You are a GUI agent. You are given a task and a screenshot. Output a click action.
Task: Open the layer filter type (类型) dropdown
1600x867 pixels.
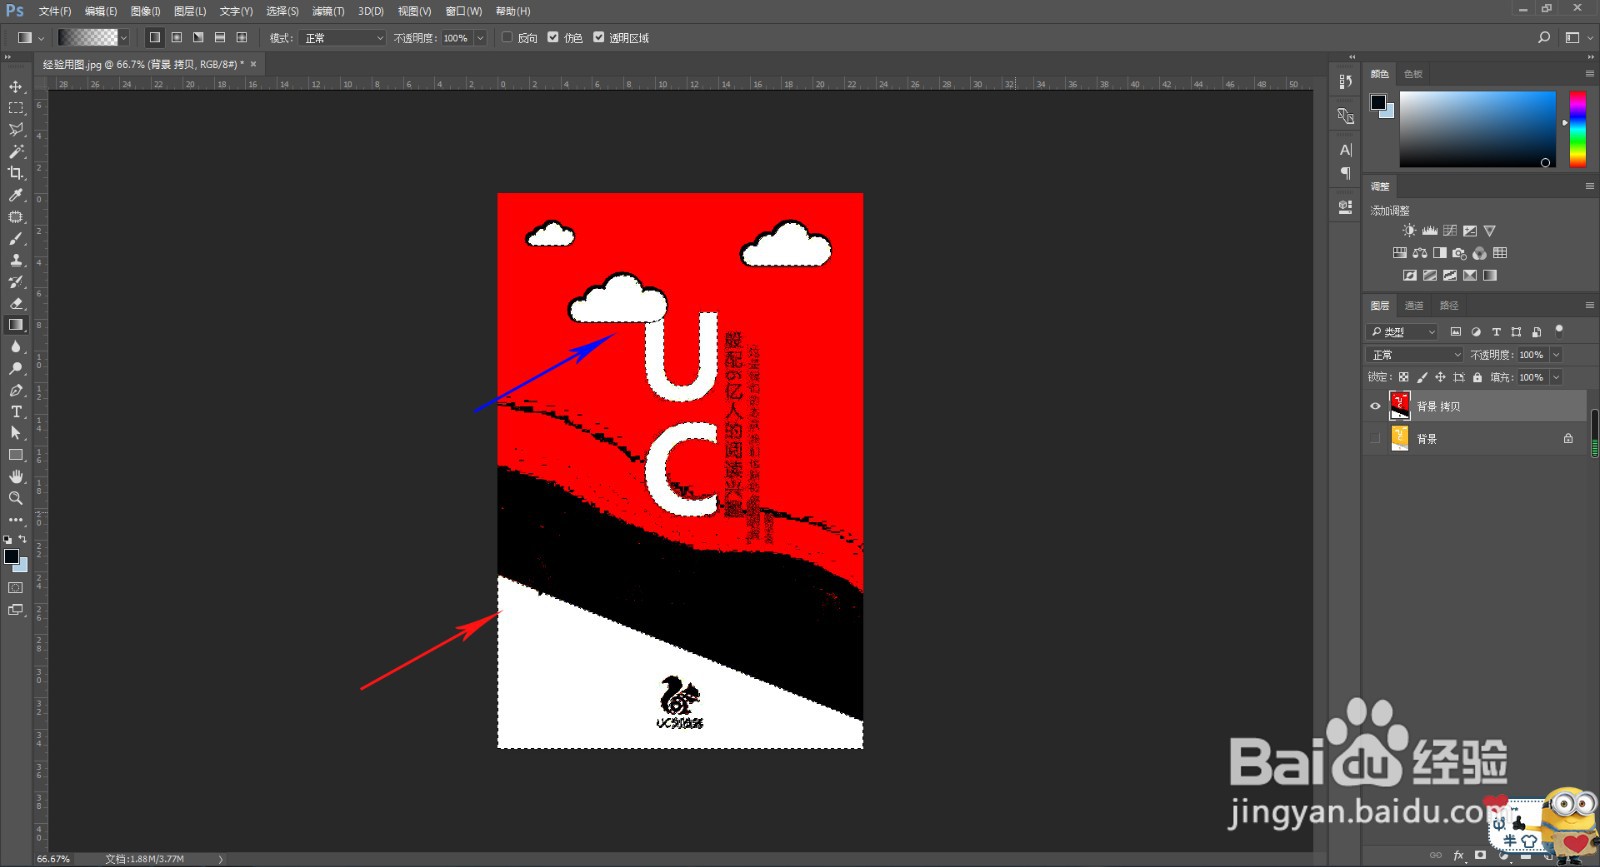pyautogui.click(x=1402, y=332)
